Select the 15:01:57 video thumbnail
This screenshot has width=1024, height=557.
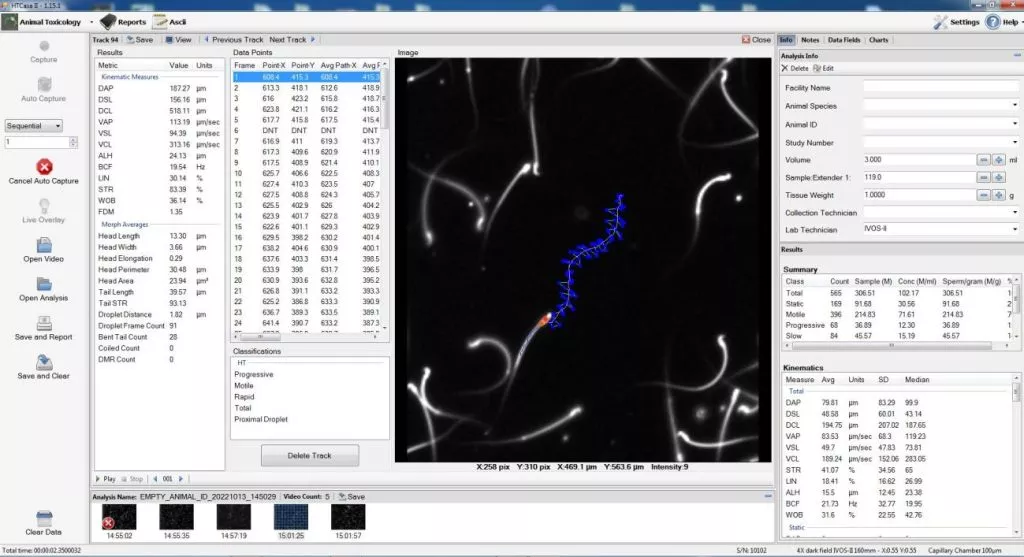(x=348, y=517)
